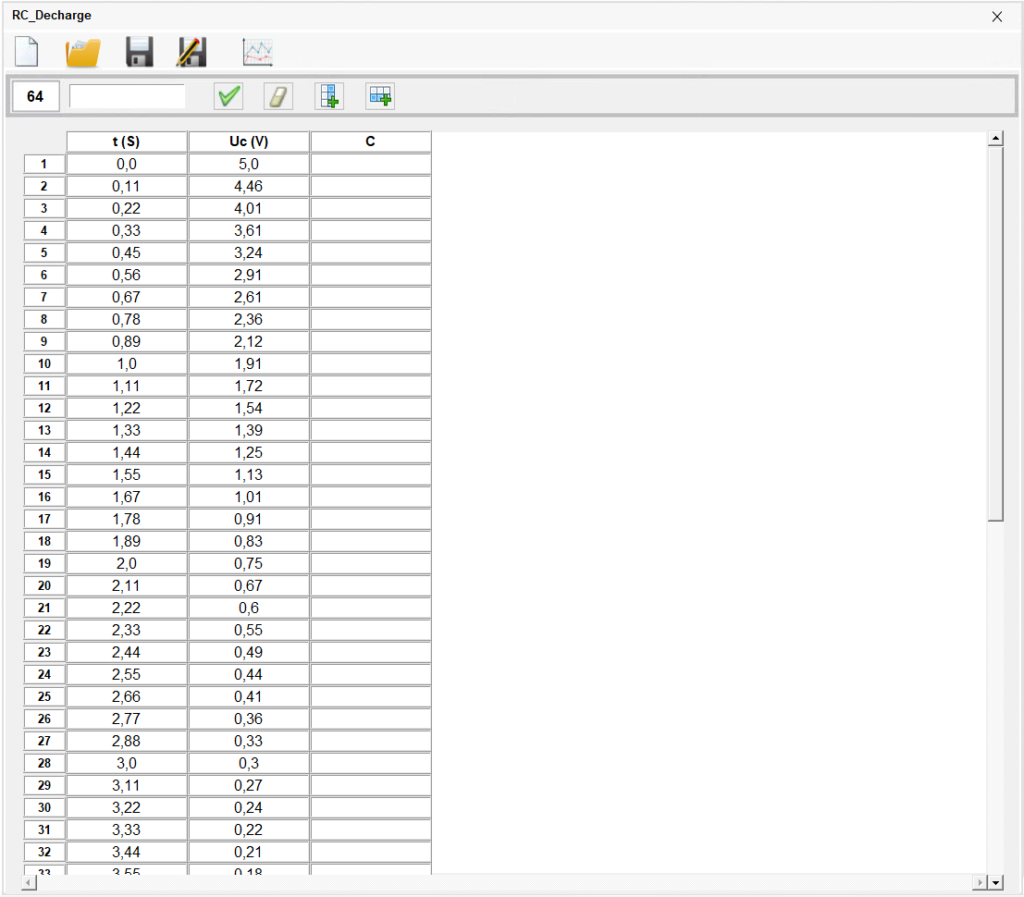This screenshot has width=1024, height=897.
Task: Open the graph plot chart icon
Action: [x=258, y=52]
